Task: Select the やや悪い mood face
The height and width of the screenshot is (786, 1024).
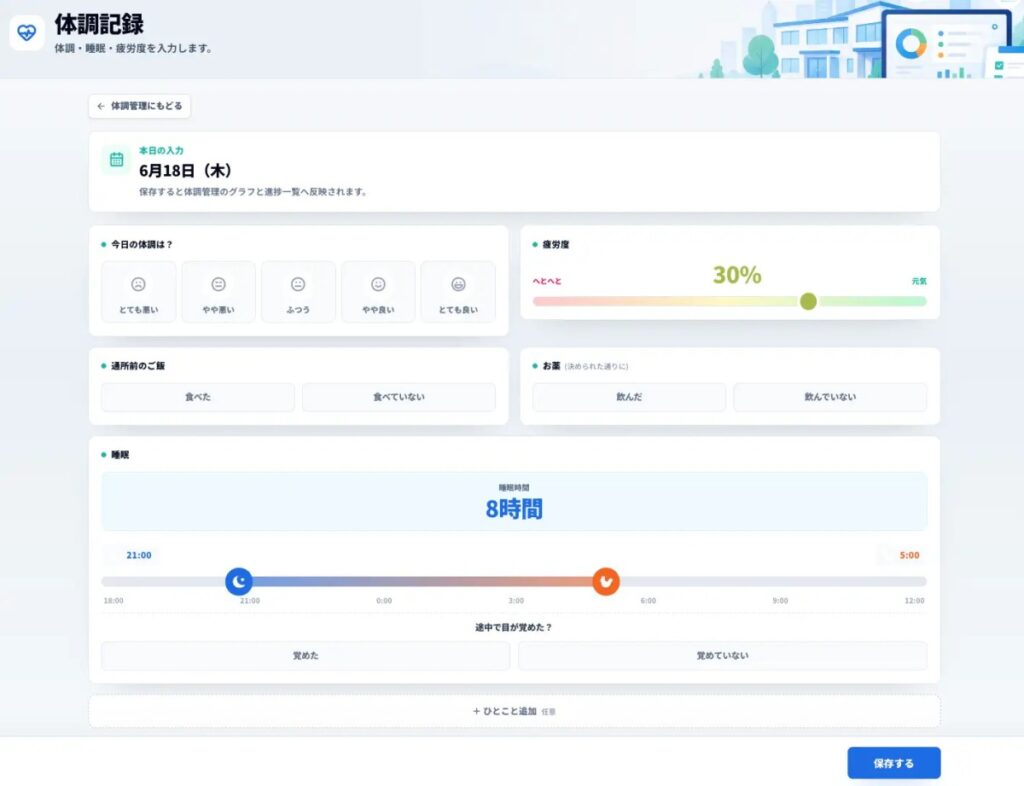Action: 218,292
